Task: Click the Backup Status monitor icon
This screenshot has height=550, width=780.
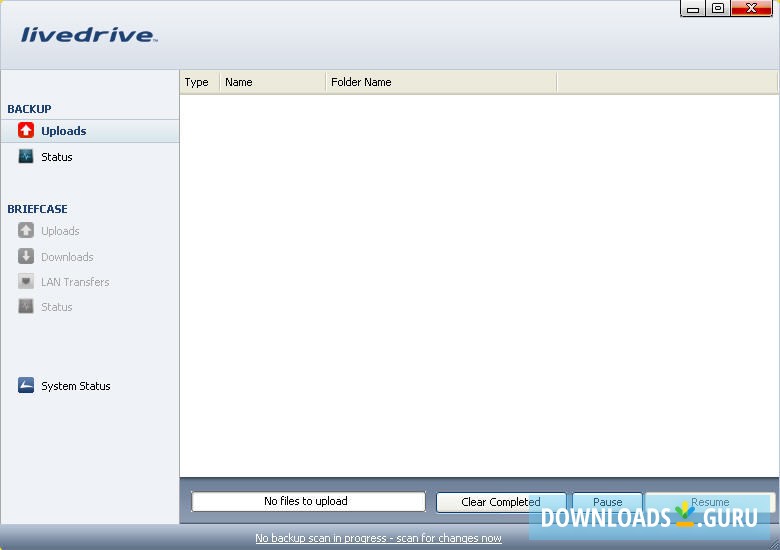Action: pos(26,157)
